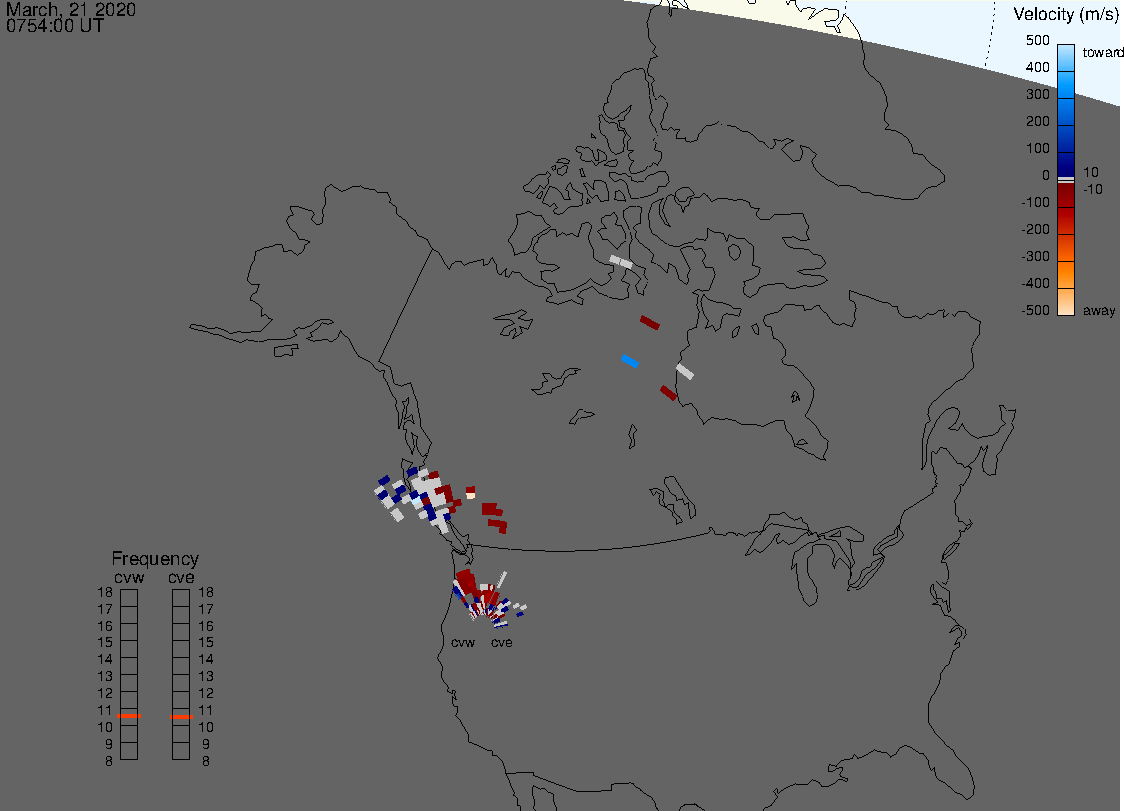This screenshot has width=1124, height=811.
Task: Click the cve radar label on the map
Action: [502, 642]
